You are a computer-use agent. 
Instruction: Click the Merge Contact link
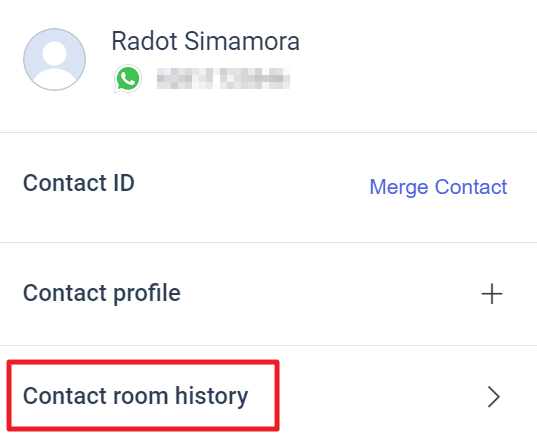[438, 187]
